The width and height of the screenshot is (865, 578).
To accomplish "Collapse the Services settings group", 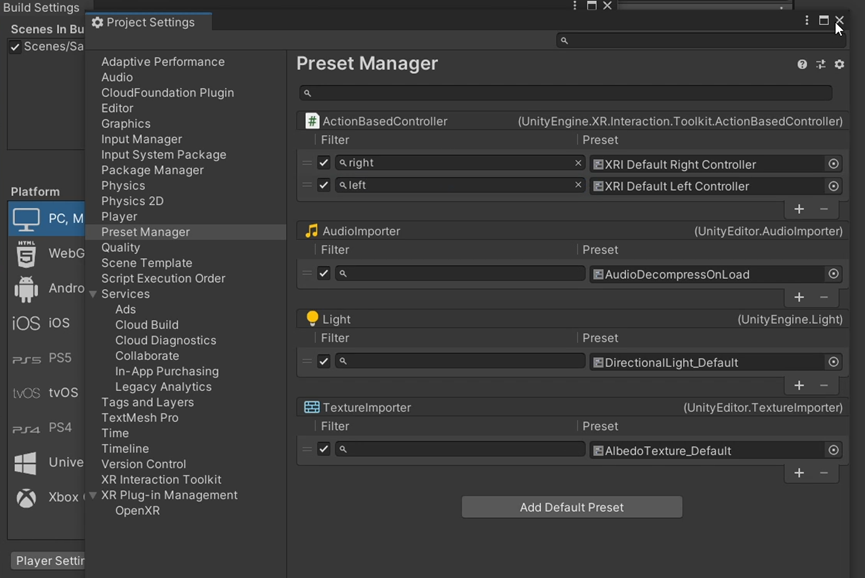I will pyautogui.click(x=93, y=295).
